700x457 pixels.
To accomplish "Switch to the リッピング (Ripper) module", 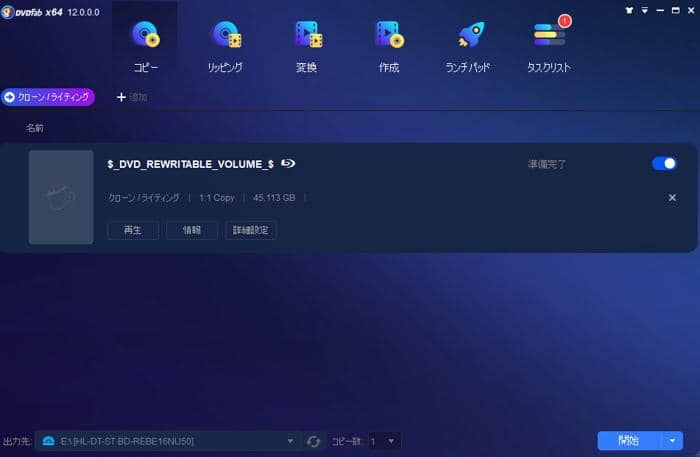I will pyautogui.click(x=226, y=46).
